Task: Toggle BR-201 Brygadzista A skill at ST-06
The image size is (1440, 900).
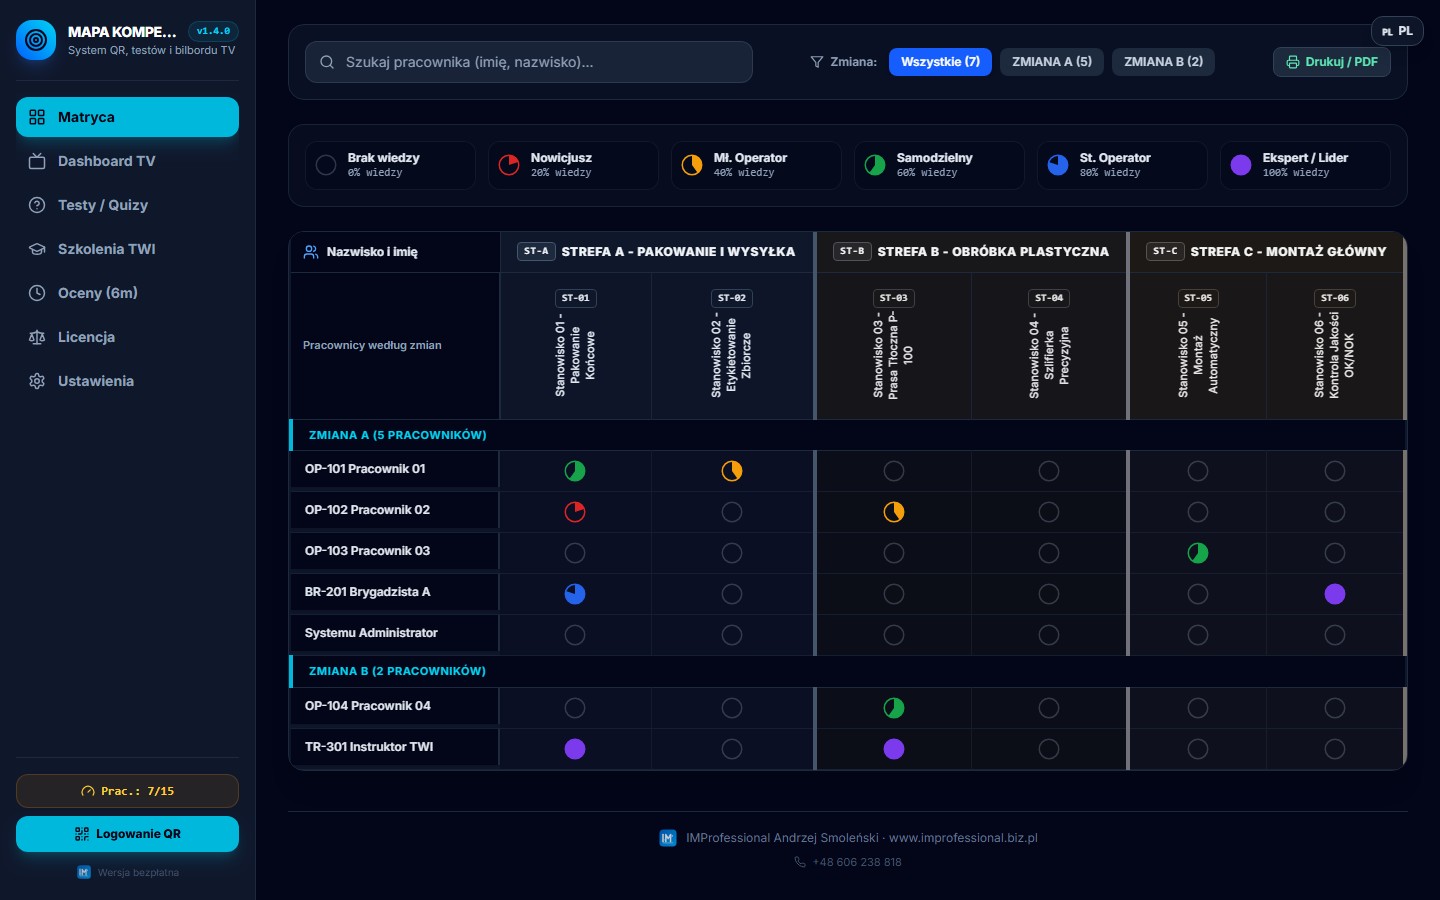Action: (1335, 594)
